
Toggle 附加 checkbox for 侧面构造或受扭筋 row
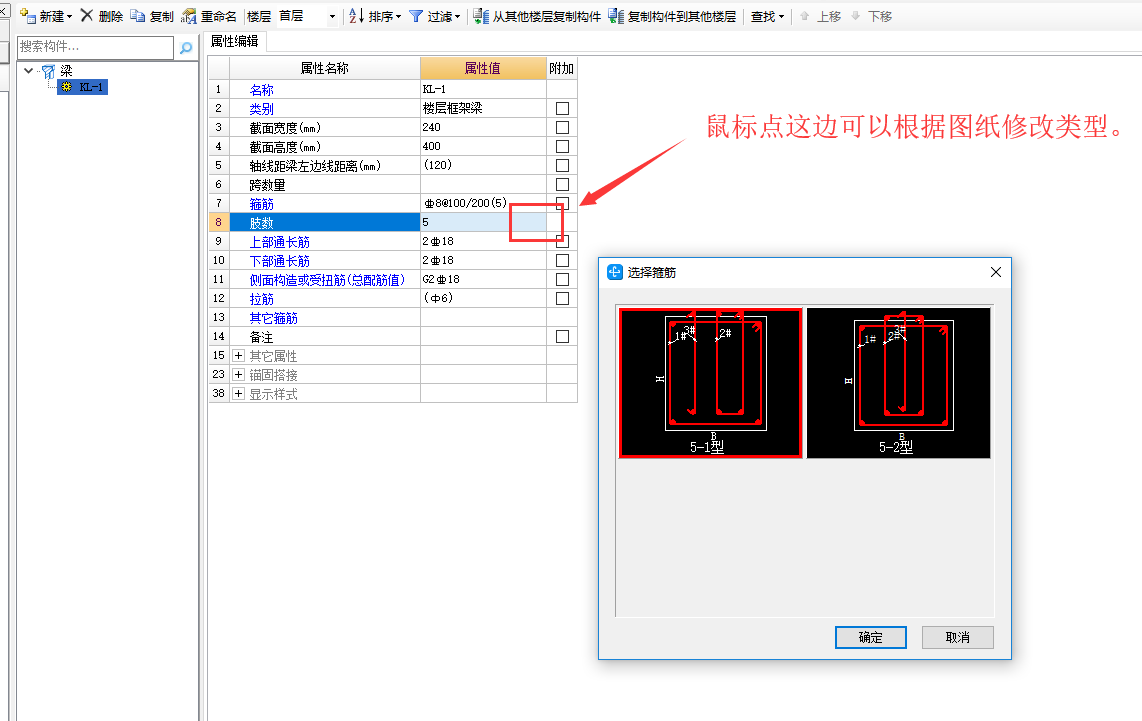[x=562, y=279]
